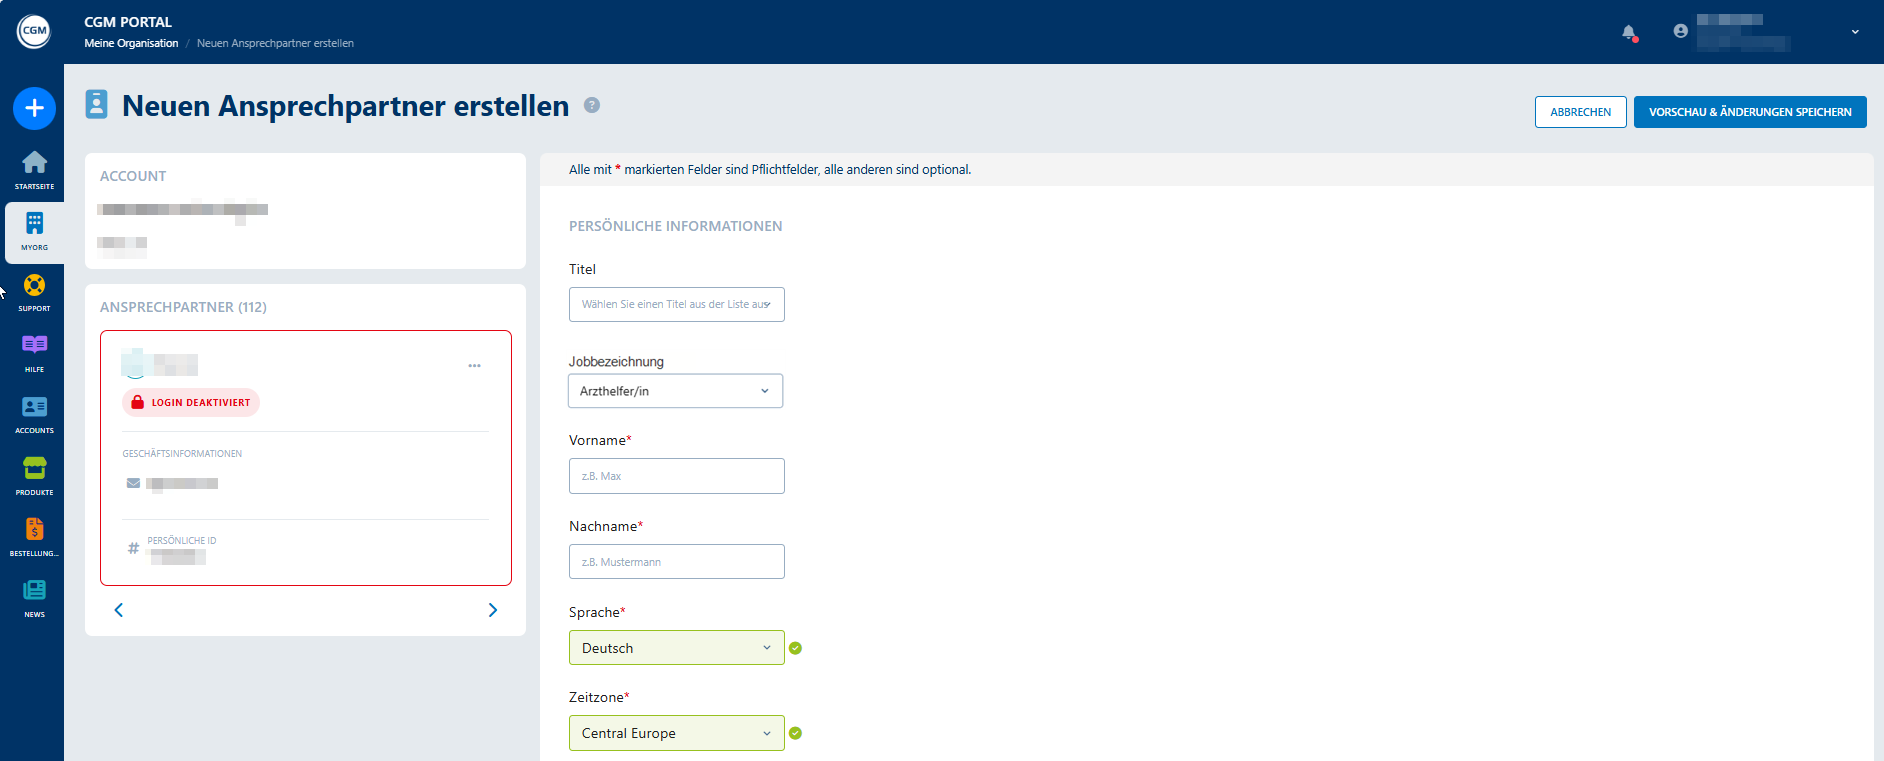Click the Nachname input field
This screenshot has height=761, width=1884.
(677, 562)
